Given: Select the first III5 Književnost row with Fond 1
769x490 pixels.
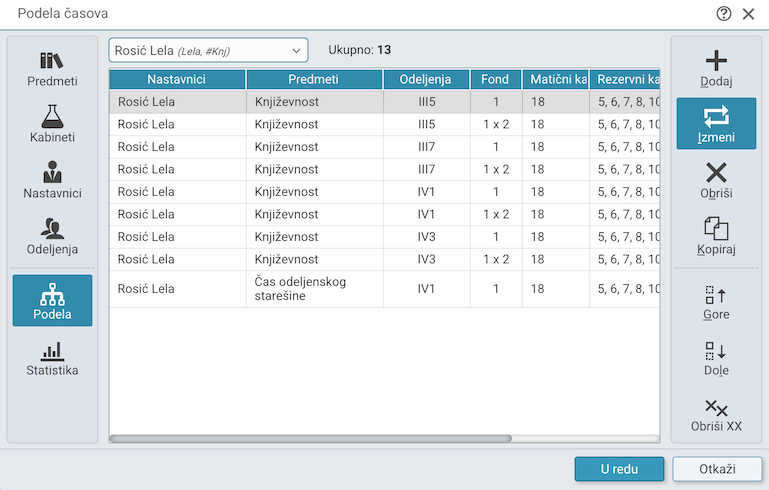Looking at the screenshot, I should 384,102.
